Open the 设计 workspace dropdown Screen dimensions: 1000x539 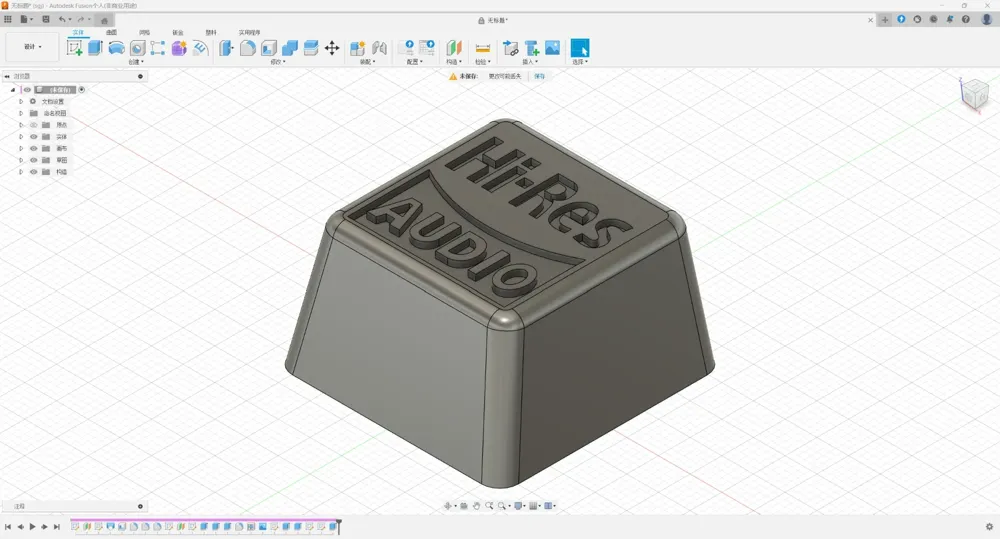point(33,47)
